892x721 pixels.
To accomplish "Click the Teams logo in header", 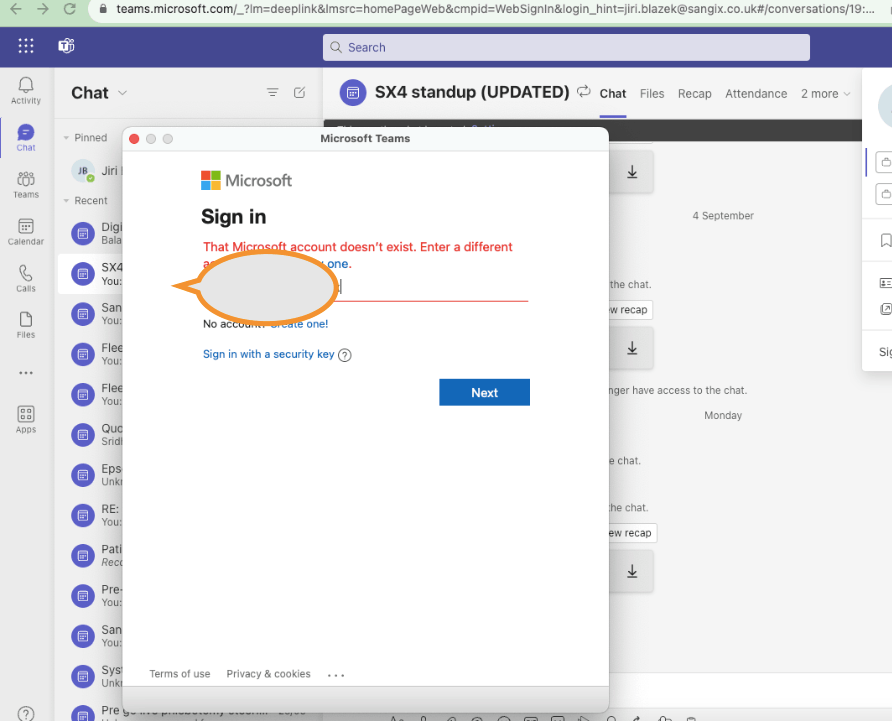I will (x=66, y=46).
